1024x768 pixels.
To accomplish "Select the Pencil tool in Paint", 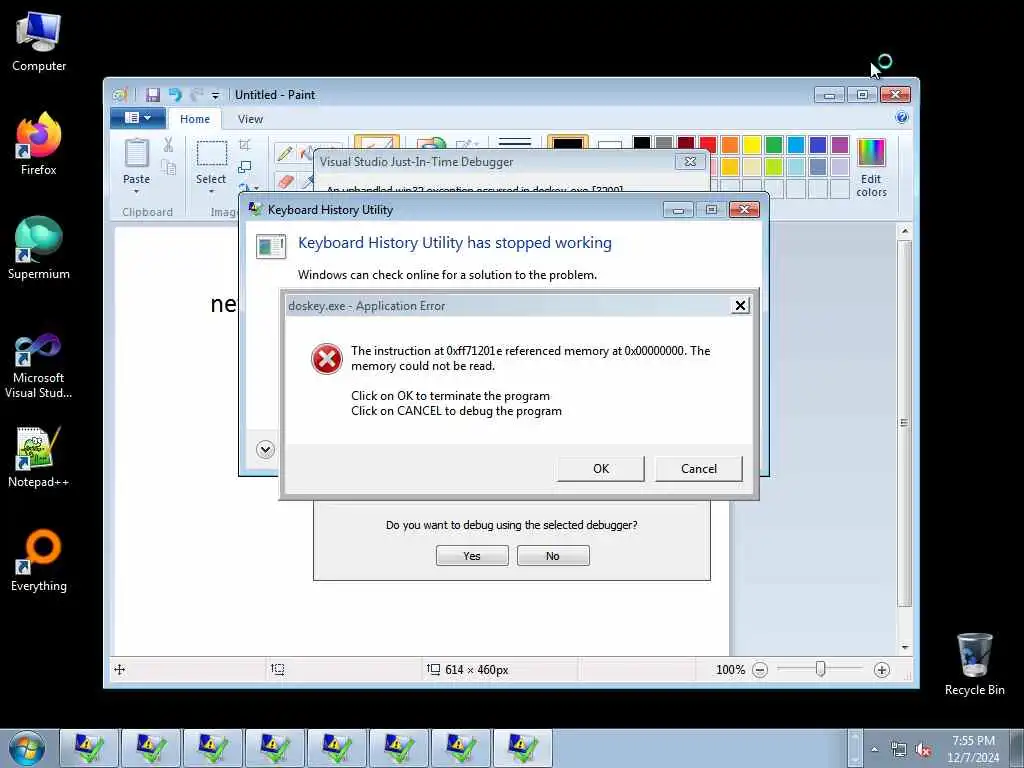I will pos(284,153).
